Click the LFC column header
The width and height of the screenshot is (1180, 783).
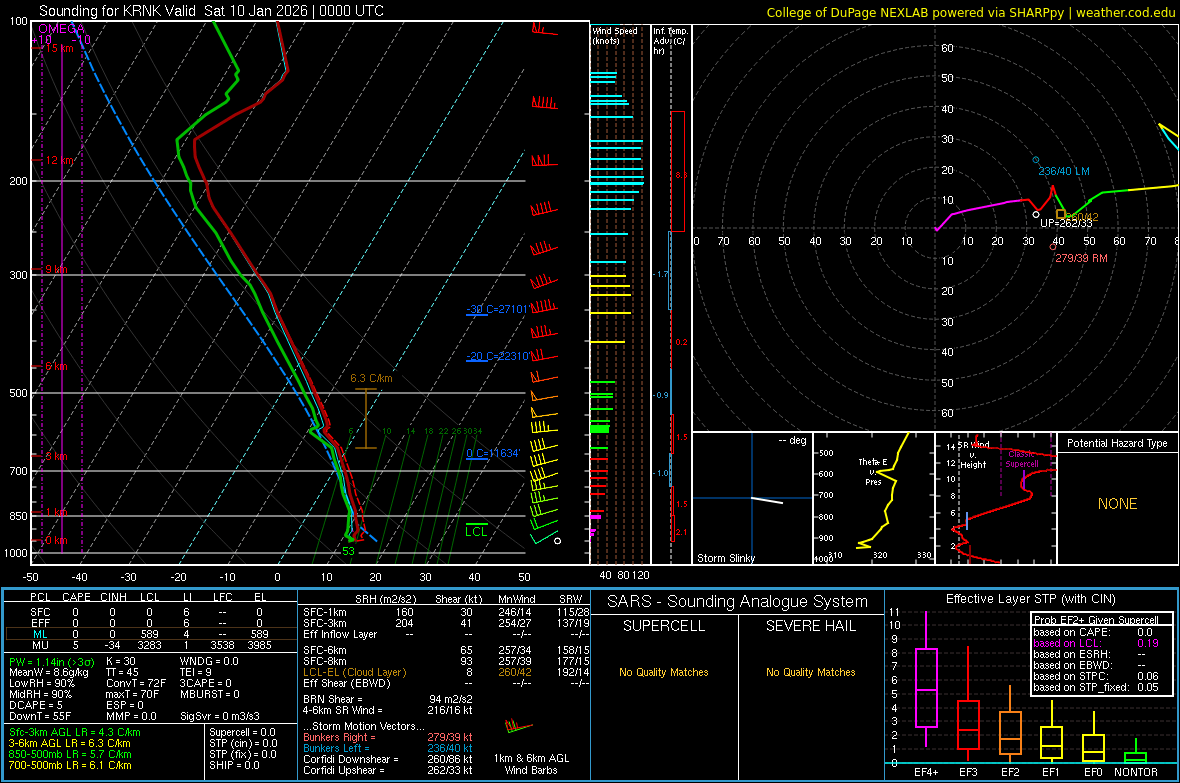[223, 597]
